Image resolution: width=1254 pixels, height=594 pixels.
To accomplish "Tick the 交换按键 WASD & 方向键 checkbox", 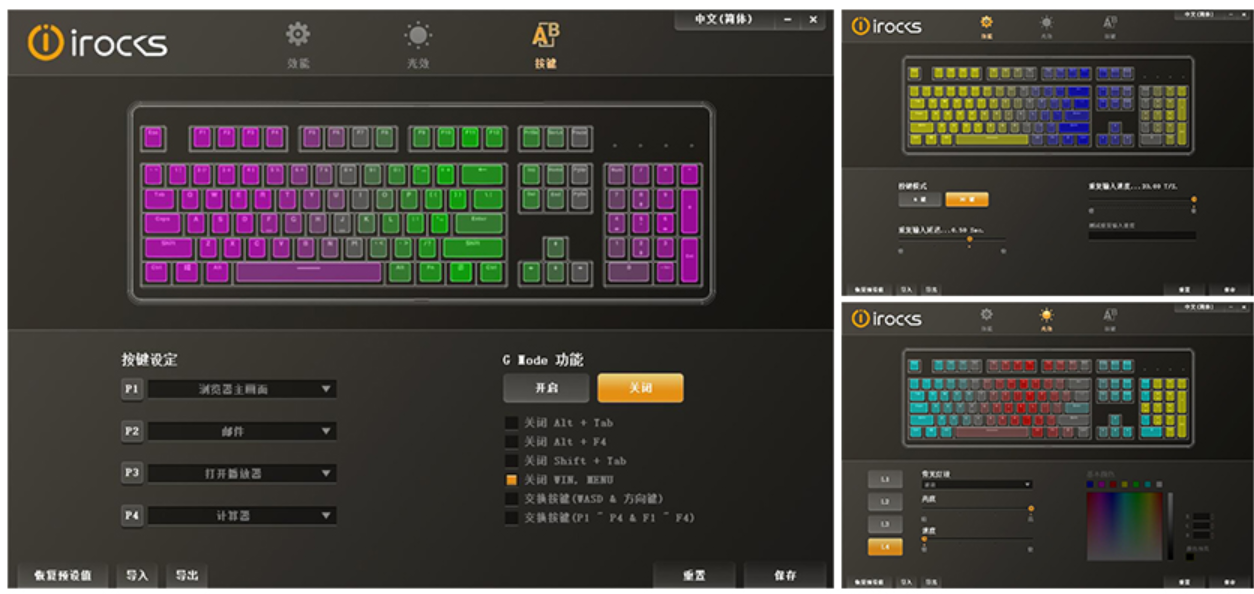I will pos(511,498).
